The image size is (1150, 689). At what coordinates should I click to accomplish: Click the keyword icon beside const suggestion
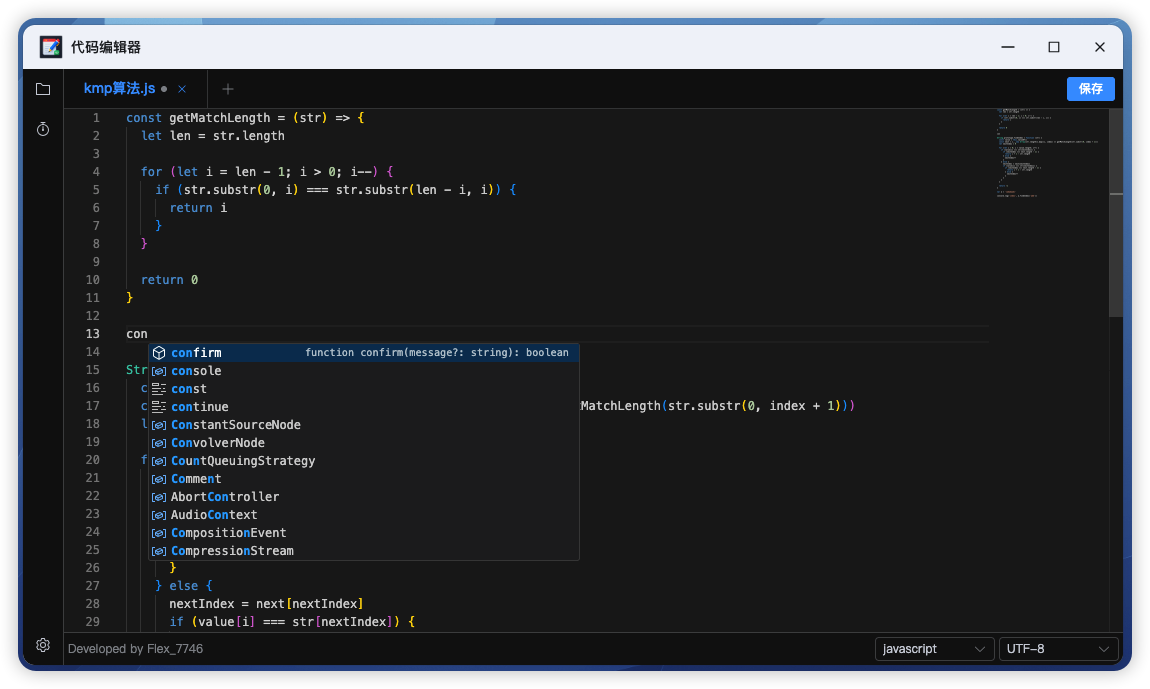(159, 389)
